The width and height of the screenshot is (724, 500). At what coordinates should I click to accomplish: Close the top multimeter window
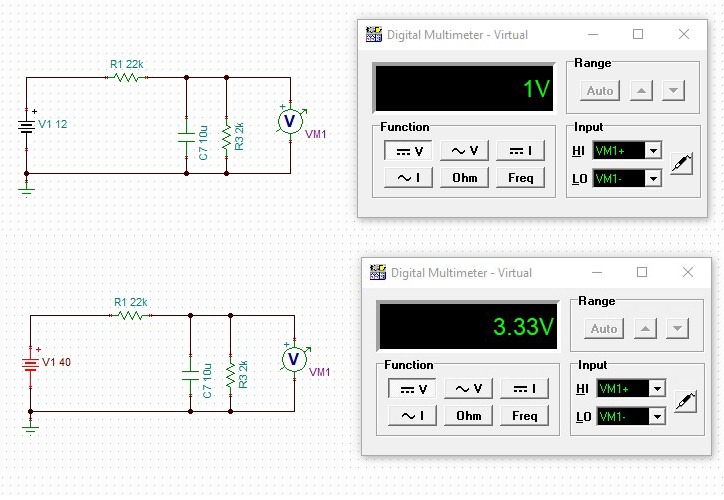tap(684, 34)
